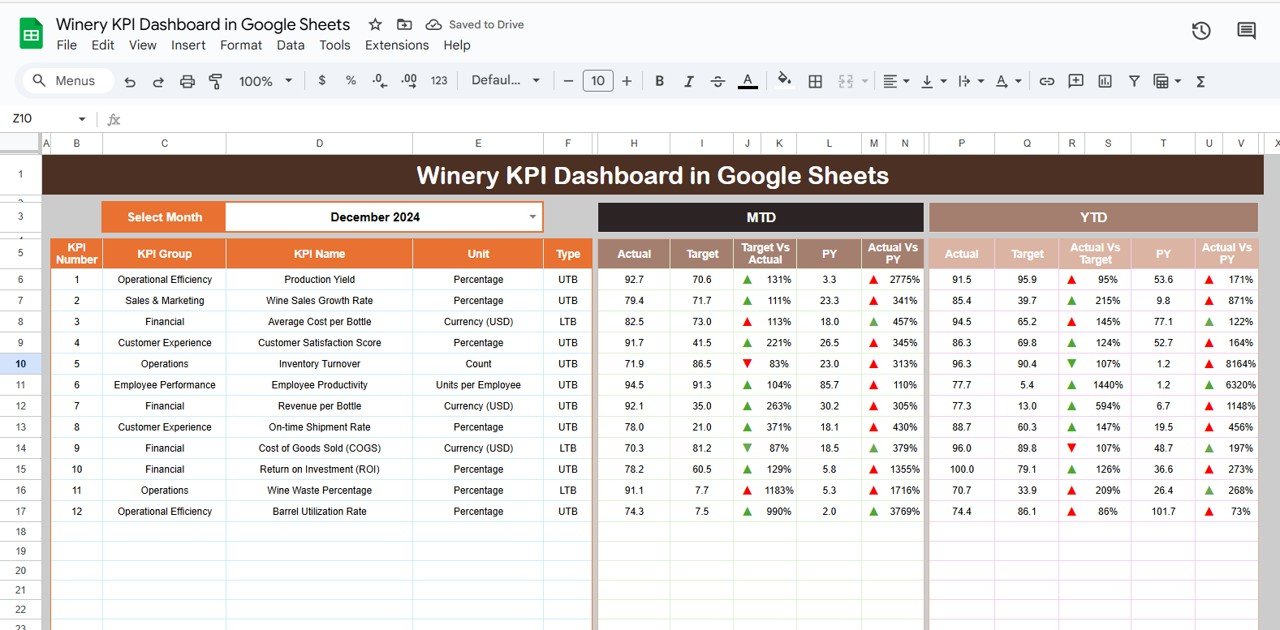The image size is (1280, 630).
Task: Toggle Strikethrough formatting
Action: point(717,81)
